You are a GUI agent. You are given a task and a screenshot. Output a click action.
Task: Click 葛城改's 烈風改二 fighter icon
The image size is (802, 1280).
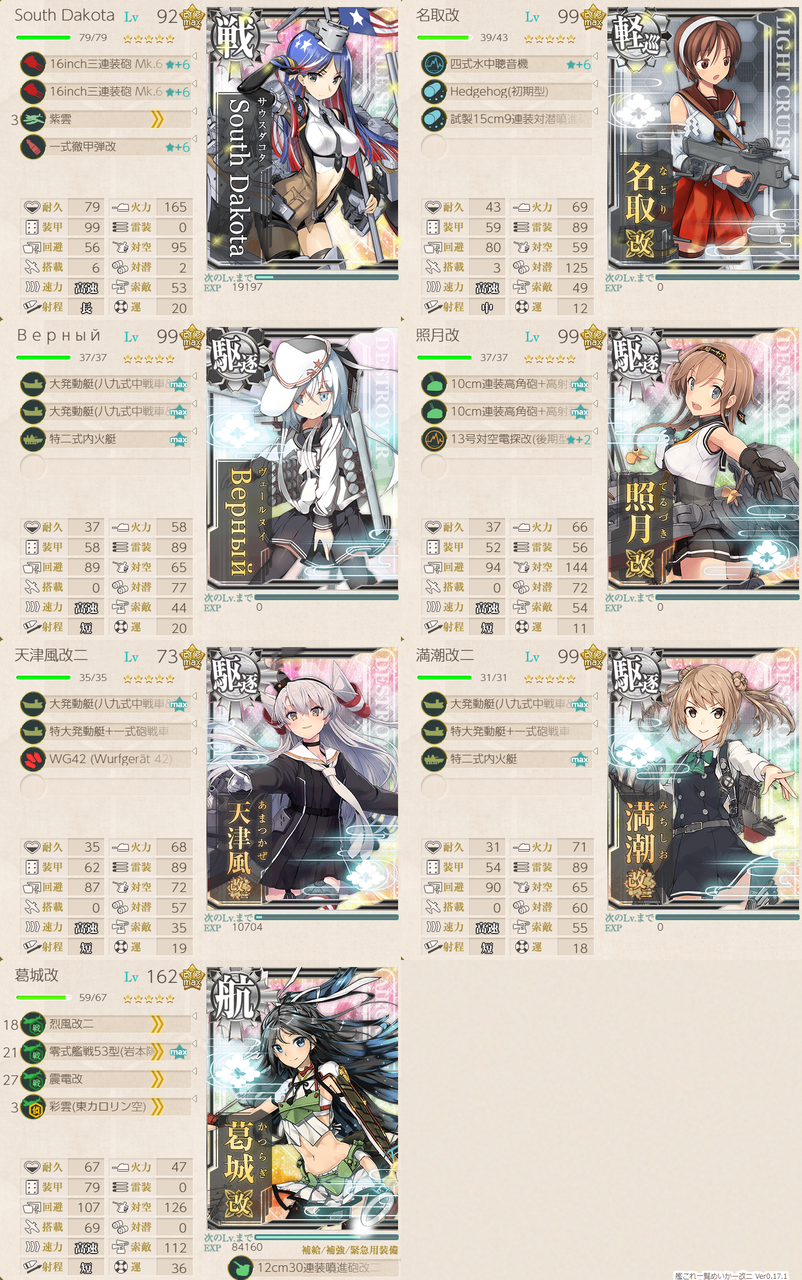pos(33,1024)
